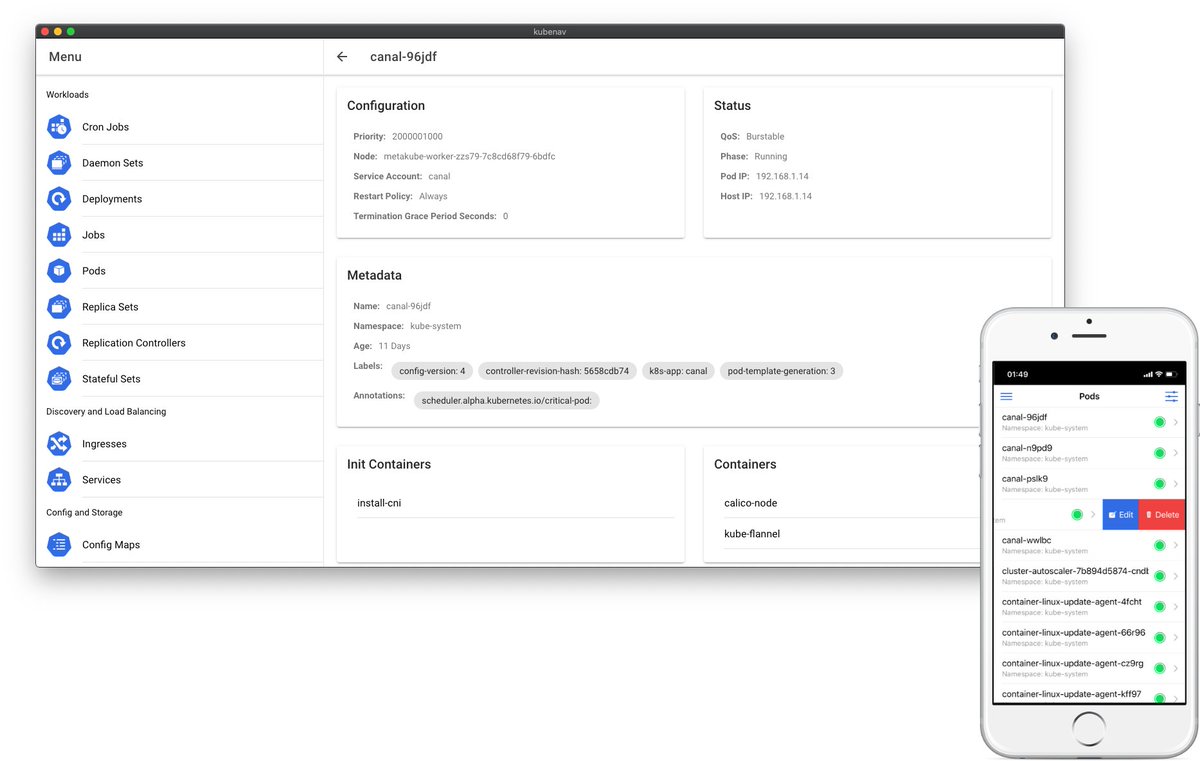Image resolution: width=1200 pixels, height=761 pixels.
Task: Click status dot of container-linux-update-agent-66r96
Action: tap(1160, 637)
